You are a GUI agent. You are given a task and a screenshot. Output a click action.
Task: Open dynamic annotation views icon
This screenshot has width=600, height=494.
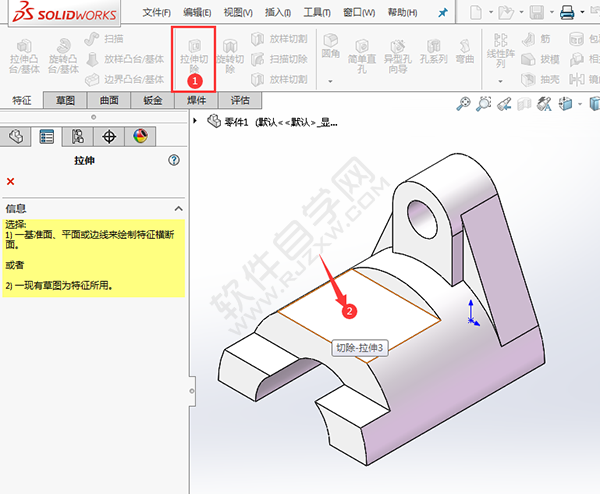click(x=544, y=104)
